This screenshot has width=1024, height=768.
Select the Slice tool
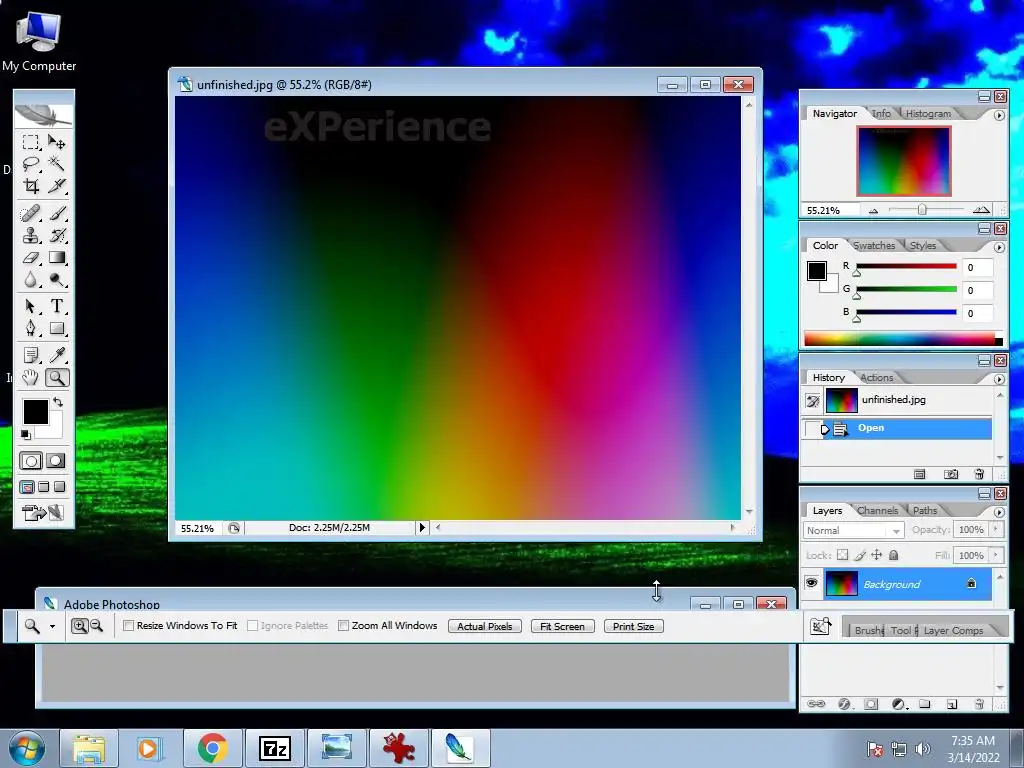[57, 186]
